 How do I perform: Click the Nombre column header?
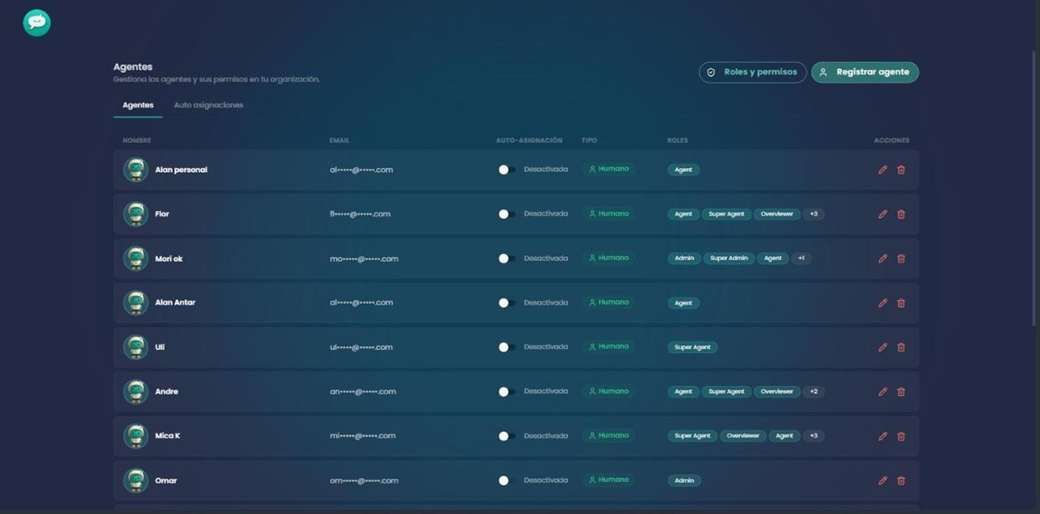[137, 141]
